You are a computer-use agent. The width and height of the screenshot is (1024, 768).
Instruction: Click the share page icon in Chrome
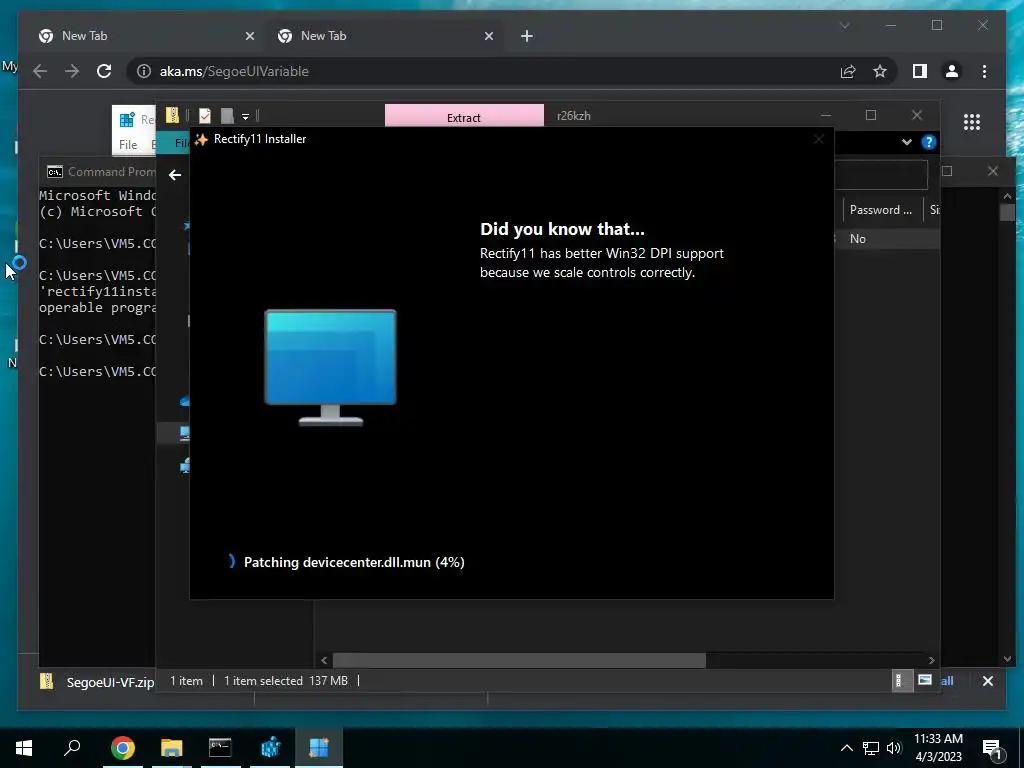848,71
